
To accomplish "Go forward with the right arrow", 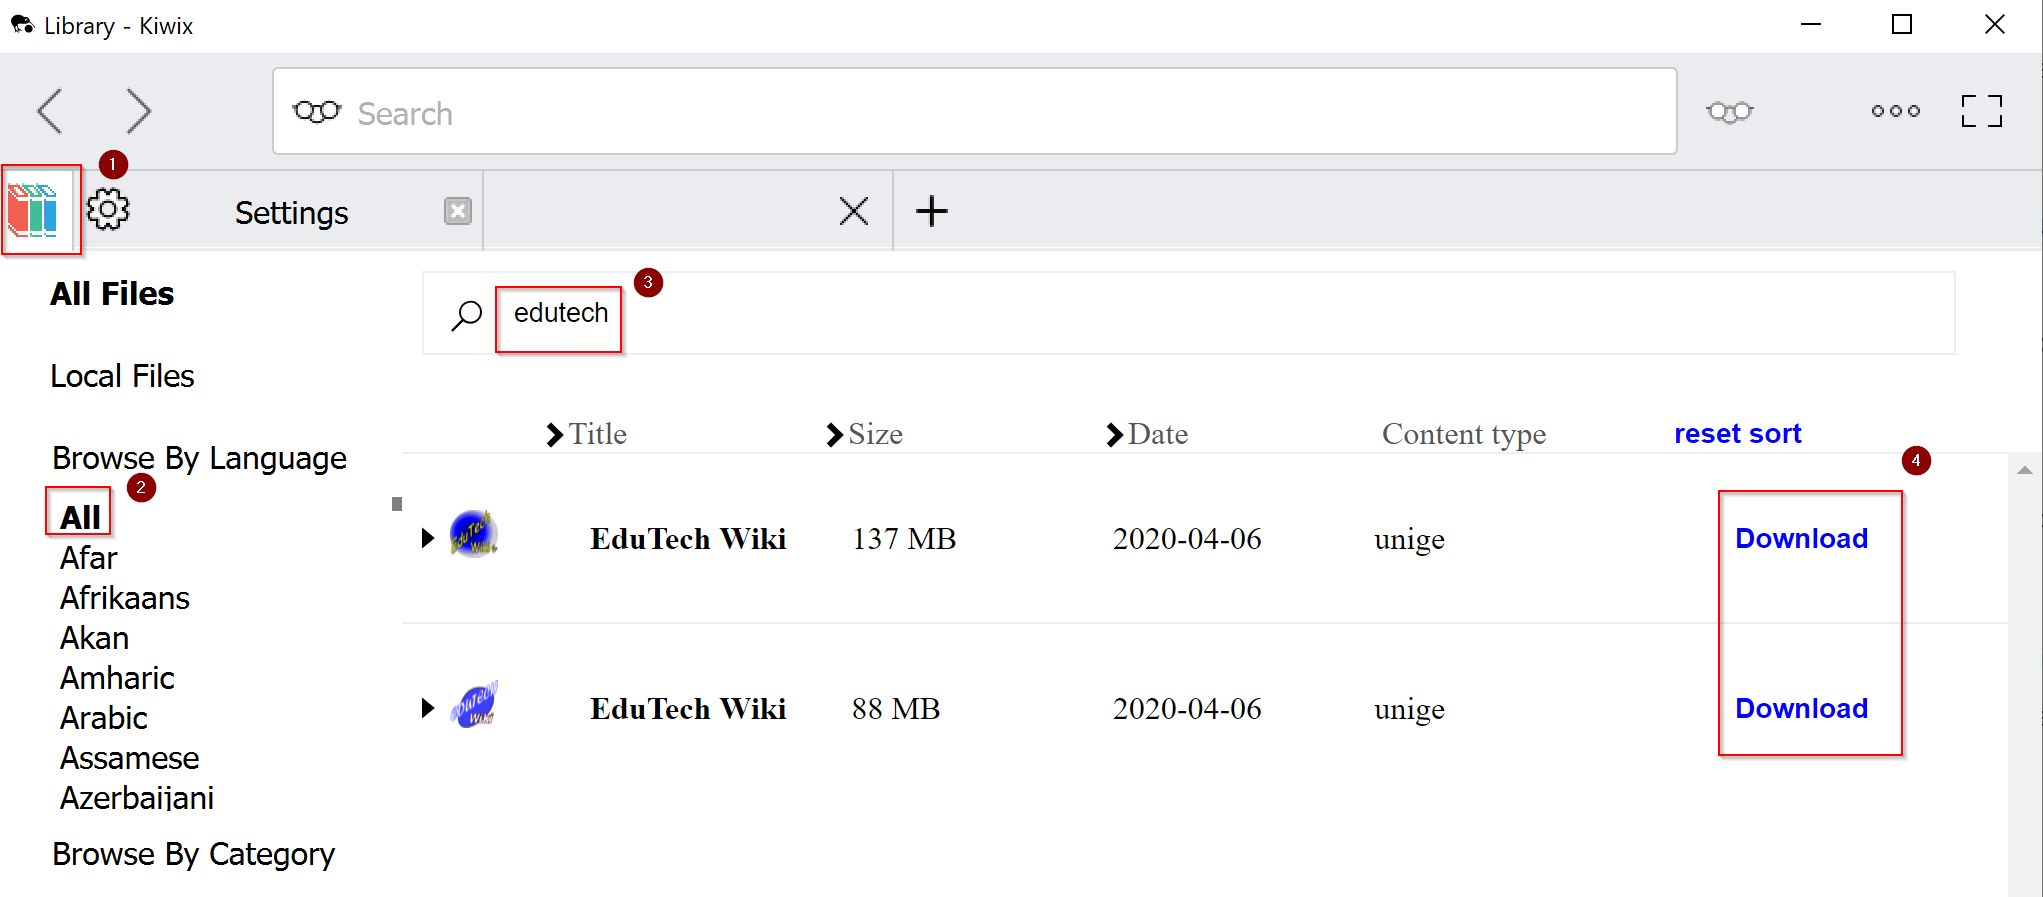I will click(139, 111).
